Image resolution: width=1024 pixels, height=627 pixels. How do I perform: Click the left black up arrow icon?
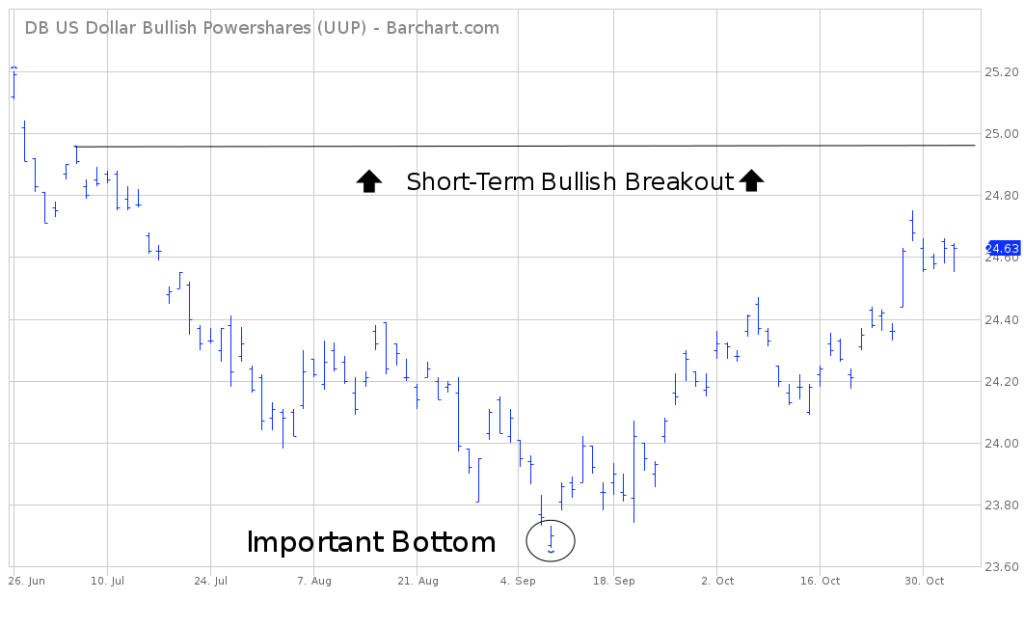tap(369, 181)
